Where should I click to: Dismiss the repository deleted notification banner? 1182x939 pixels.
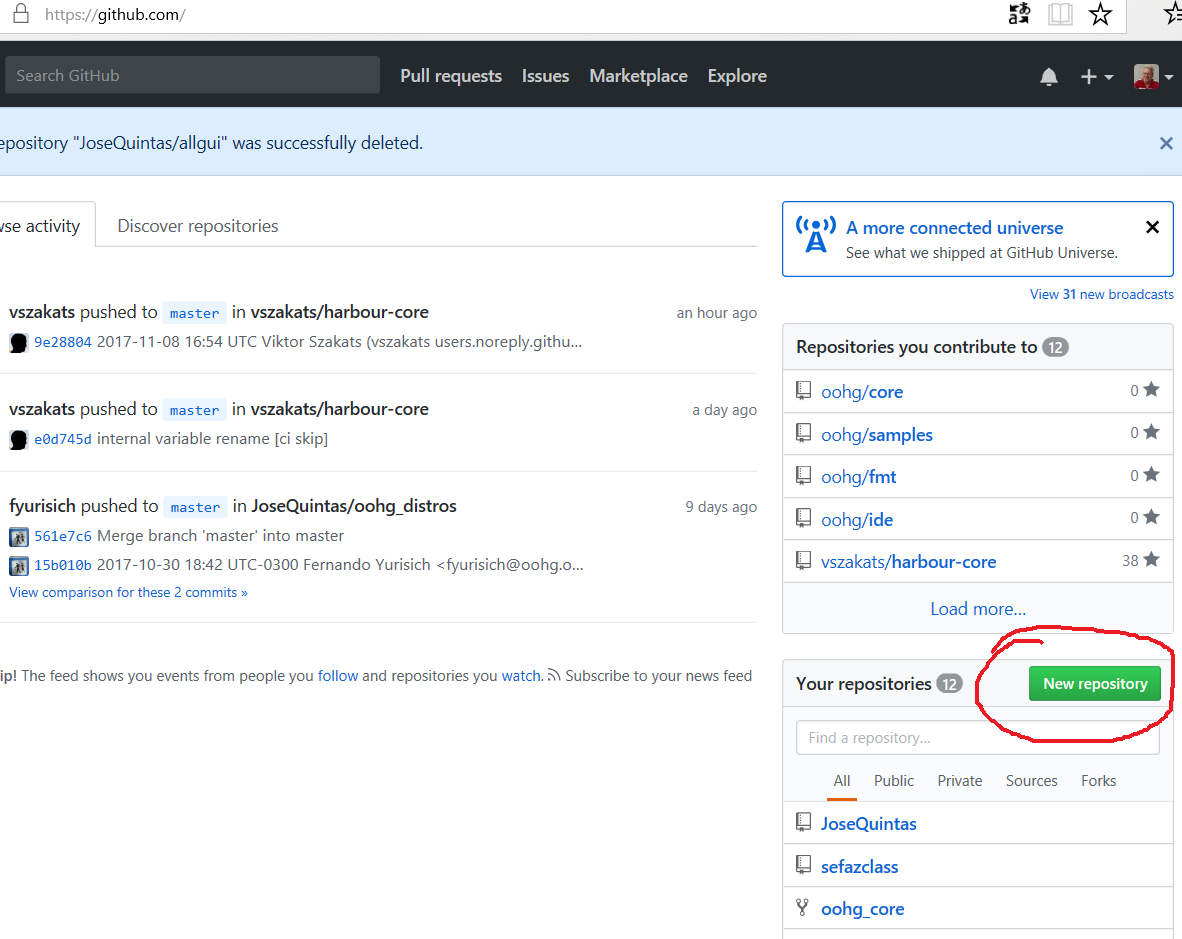point(1165,143)
